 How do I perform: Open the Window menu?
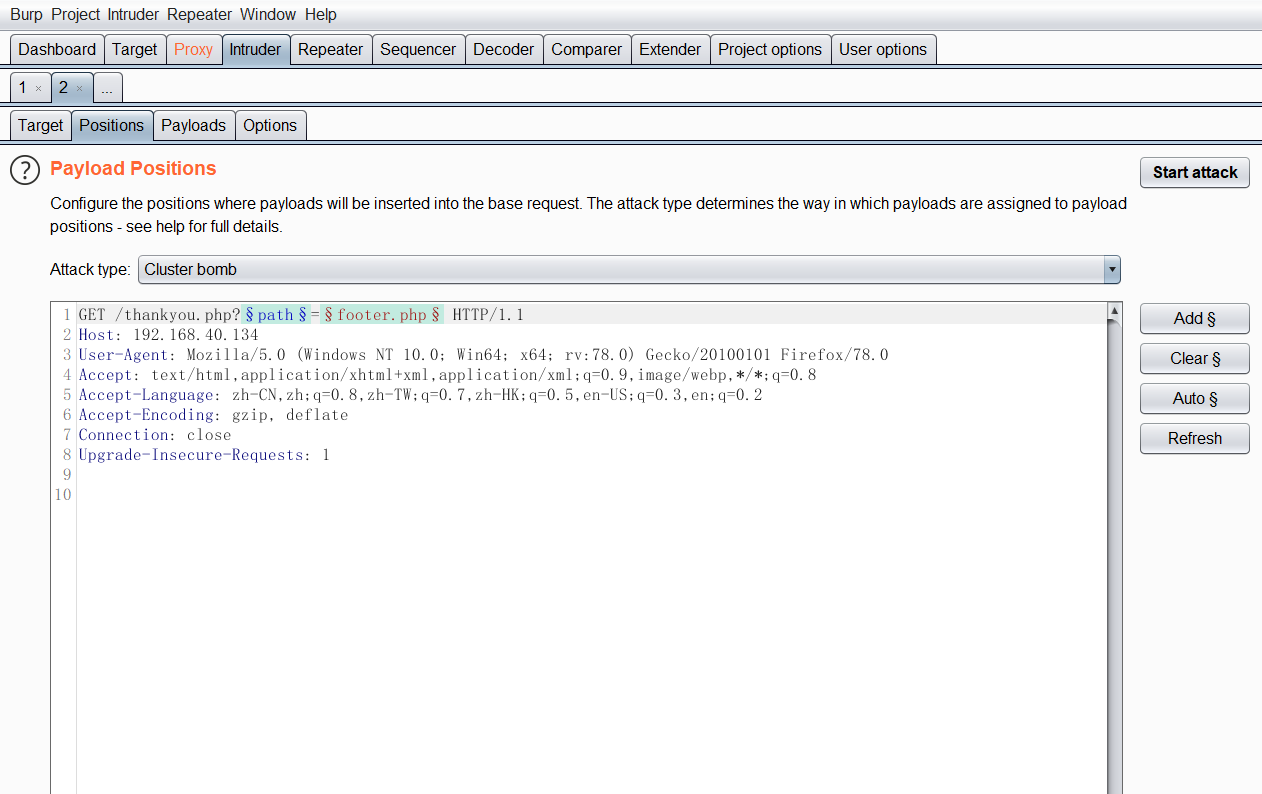(x=268, y=14)
